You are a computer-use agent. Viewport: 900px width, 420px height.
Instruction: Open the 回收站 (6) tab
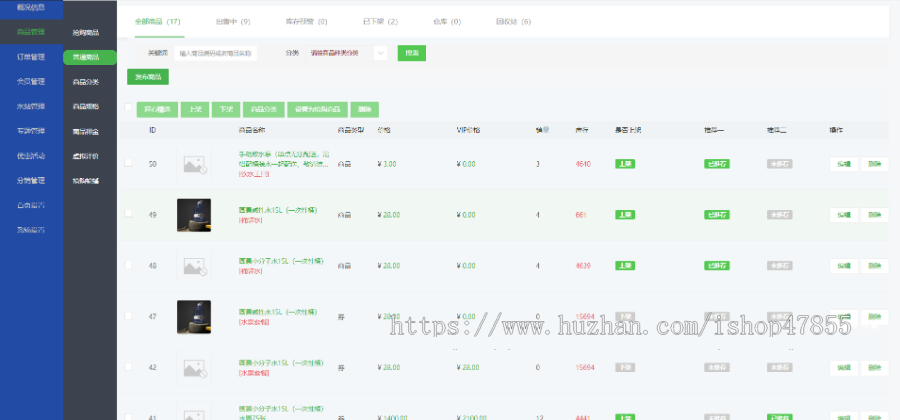click(x=513, y=22)
